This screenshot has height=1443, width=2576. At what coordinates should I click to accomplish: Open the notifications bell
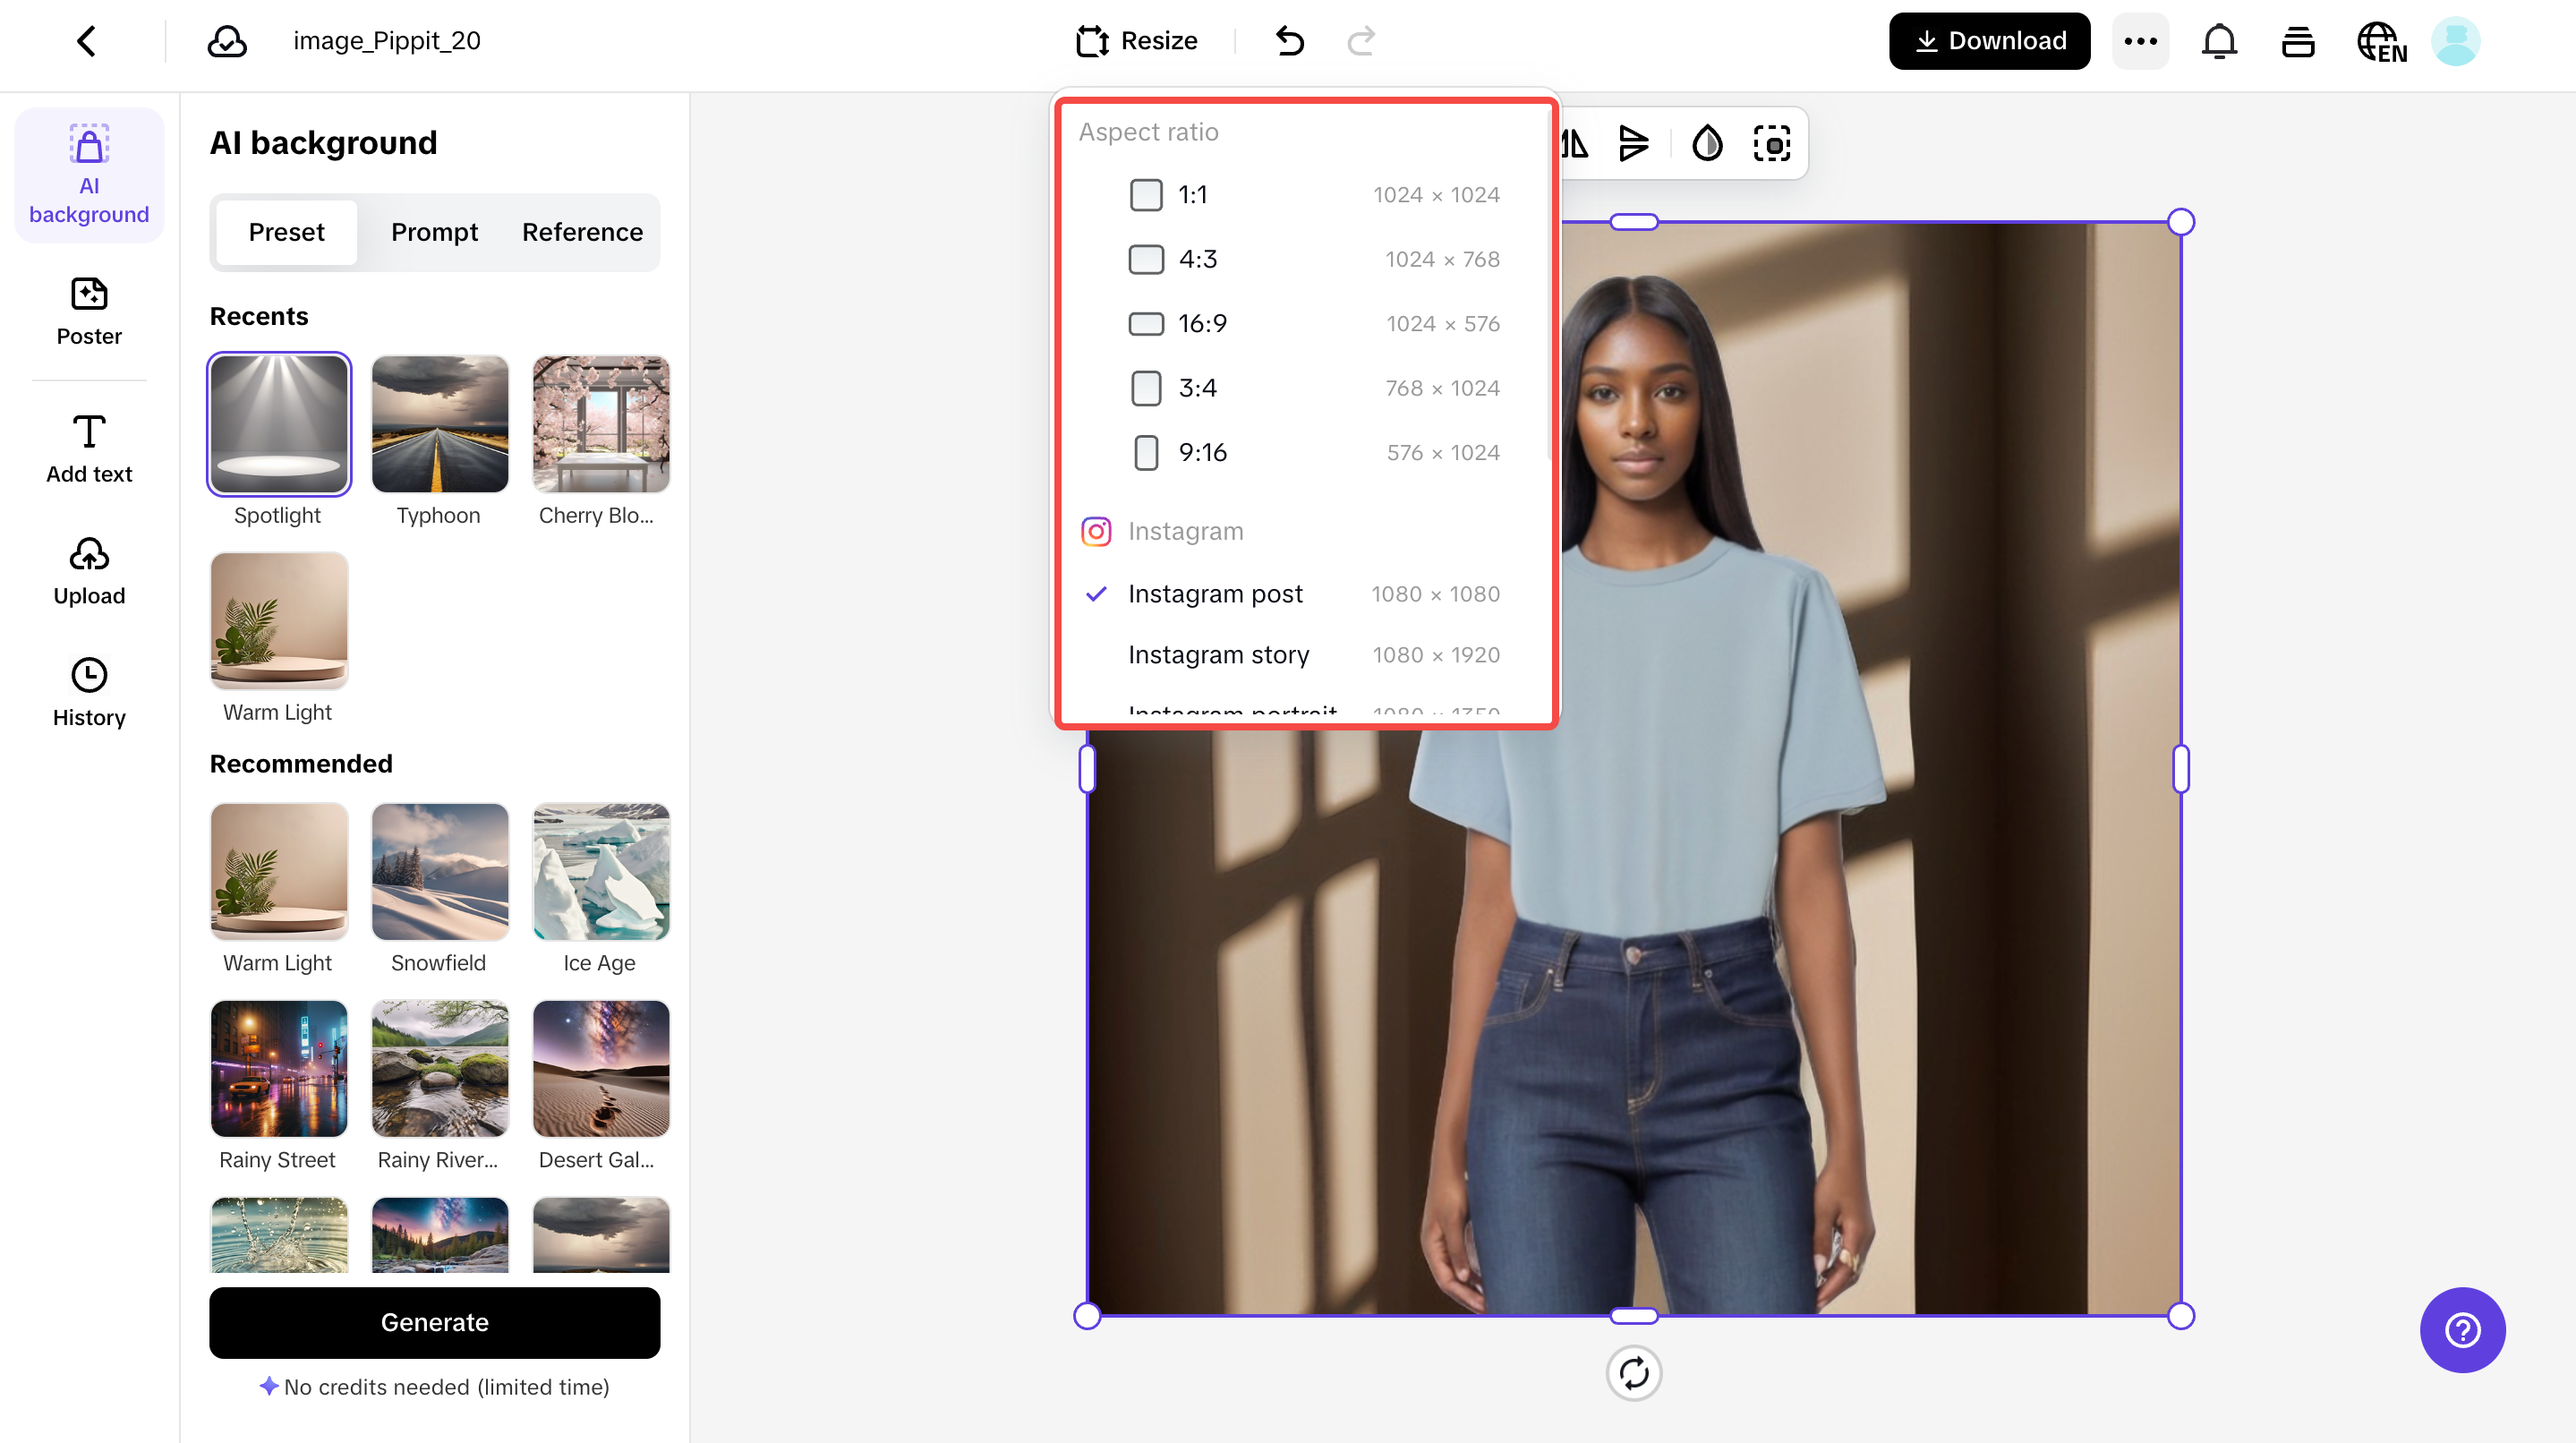pyautogui.click(x=2219, y=41)
